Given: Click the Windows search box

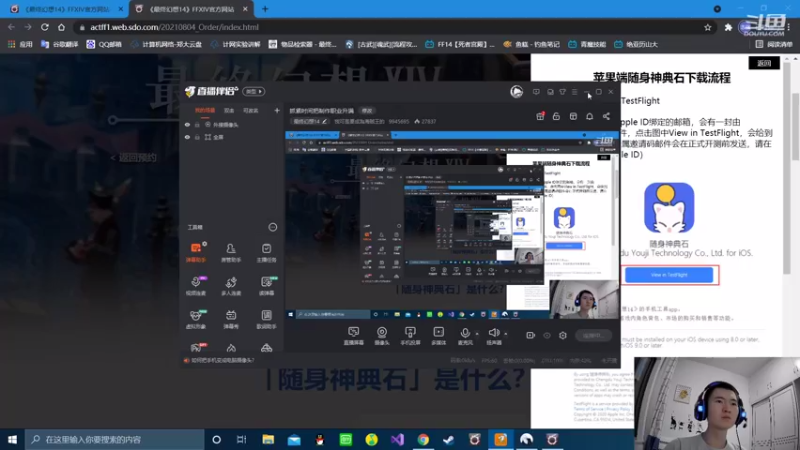Looking at the screenshot, I should (114, 439).
